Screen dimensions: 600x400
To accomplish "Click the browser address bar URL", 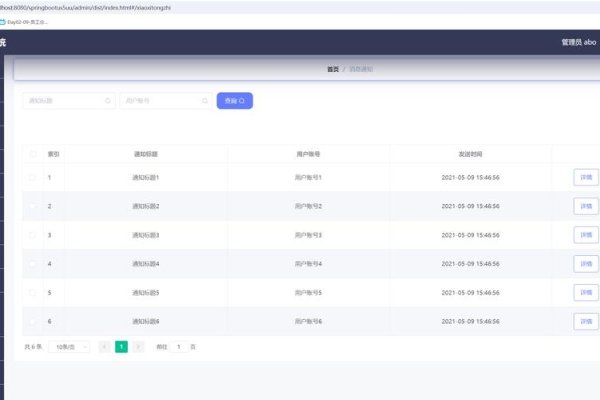I will (x=85, y=8).
